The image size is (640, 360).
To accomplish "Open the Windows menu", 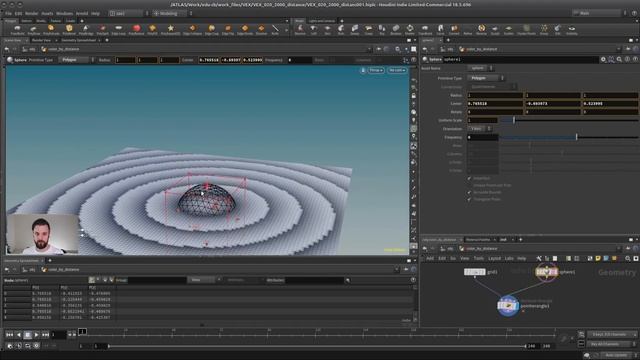I will [x=64, y=13].
